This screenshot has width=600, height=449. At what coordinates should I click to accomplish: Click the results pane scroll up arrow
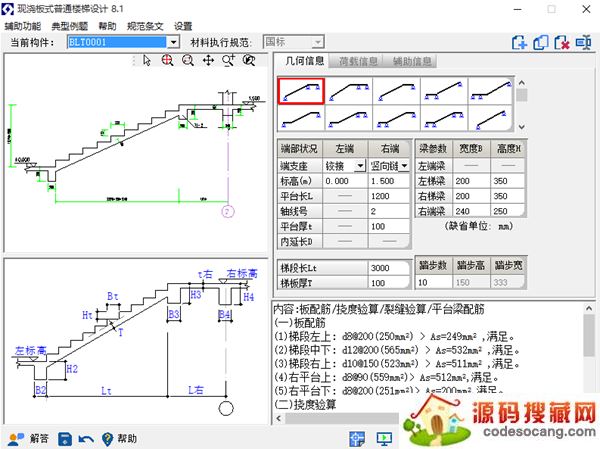[588, 309]
